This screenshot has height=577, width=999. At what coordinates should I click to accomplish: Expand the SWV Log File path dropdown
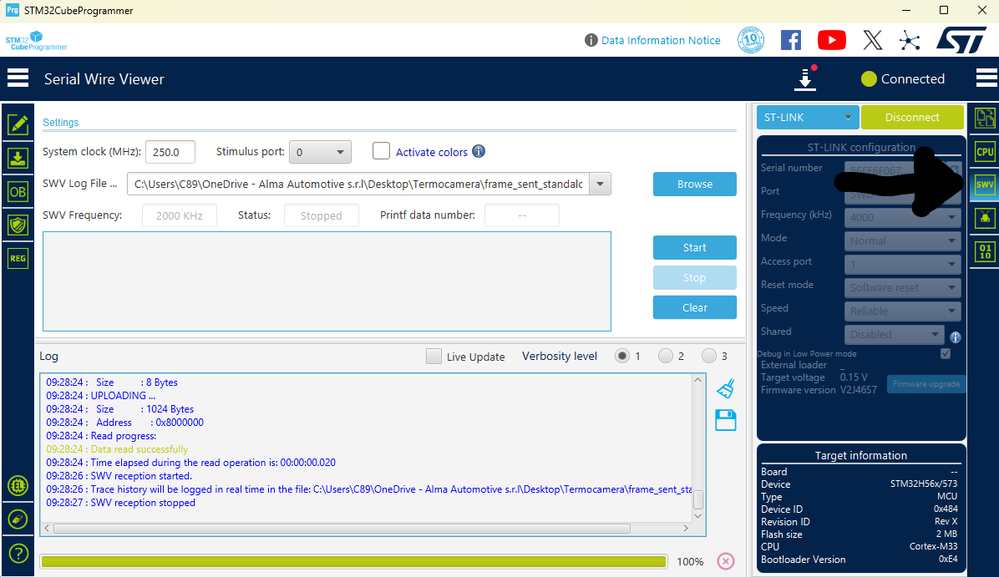coord(600,184)
